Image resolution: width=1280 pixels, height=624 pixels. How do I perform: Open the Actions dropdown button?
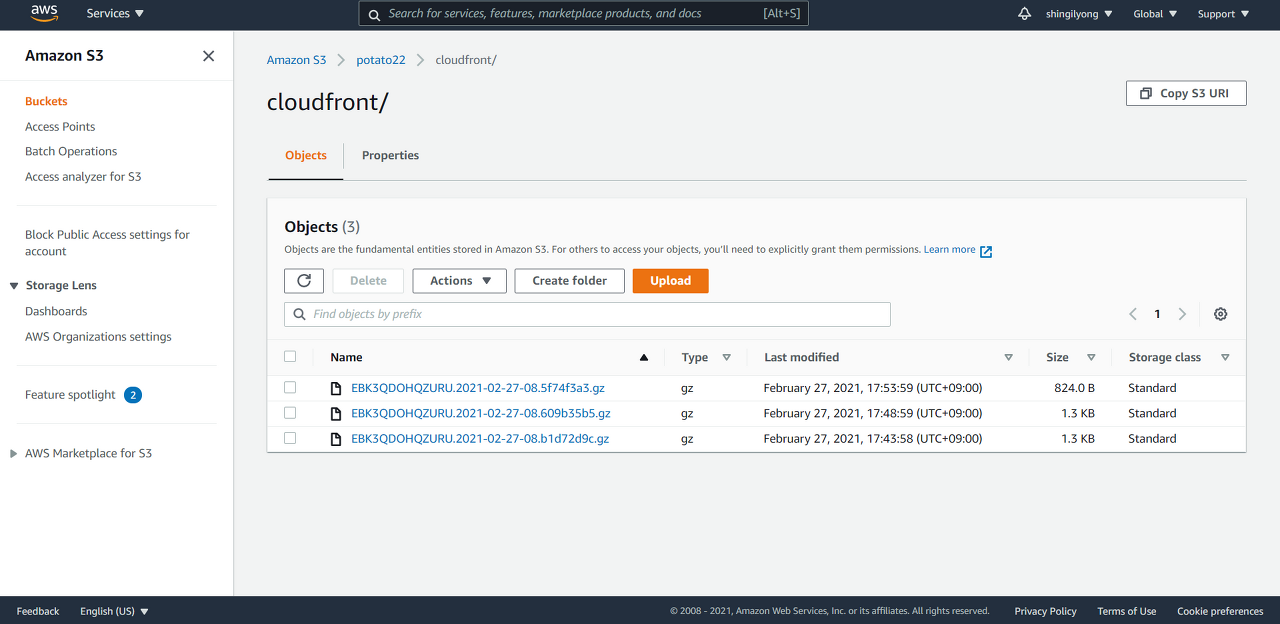(460, 281)
